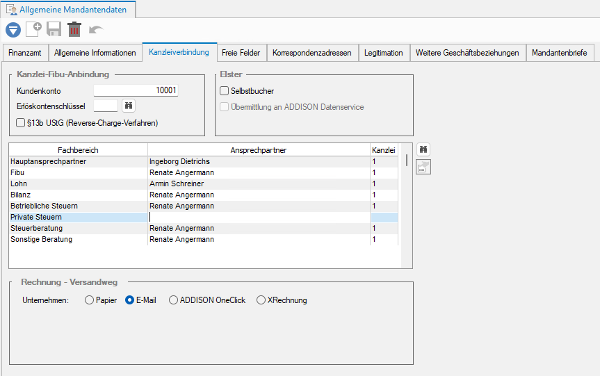
Task: Click the Kanzlei column header
Action: [x=384, y=150]
